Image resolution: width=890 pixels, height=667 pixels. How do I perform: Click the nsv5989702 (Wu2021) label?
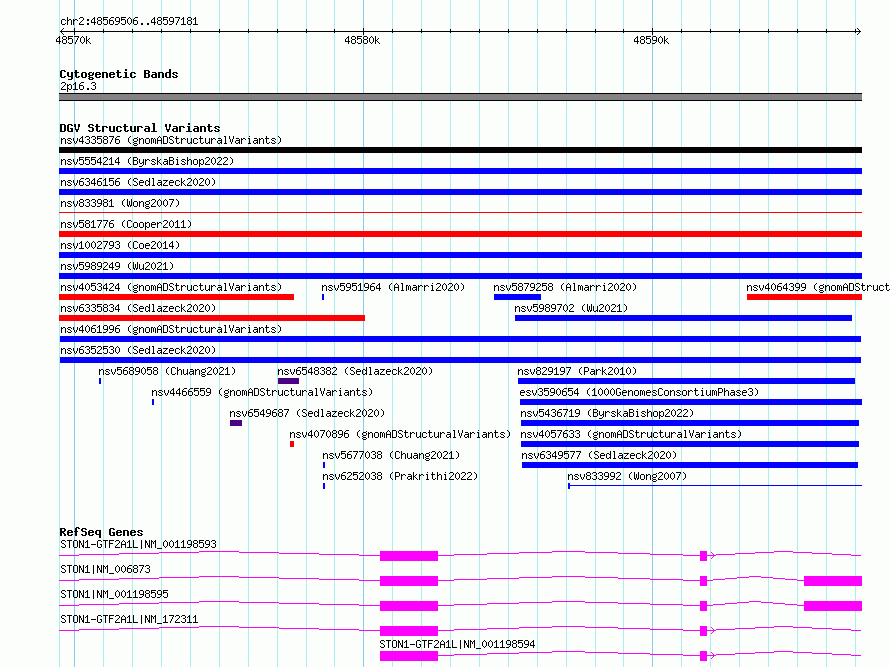[x=571, y=308]
